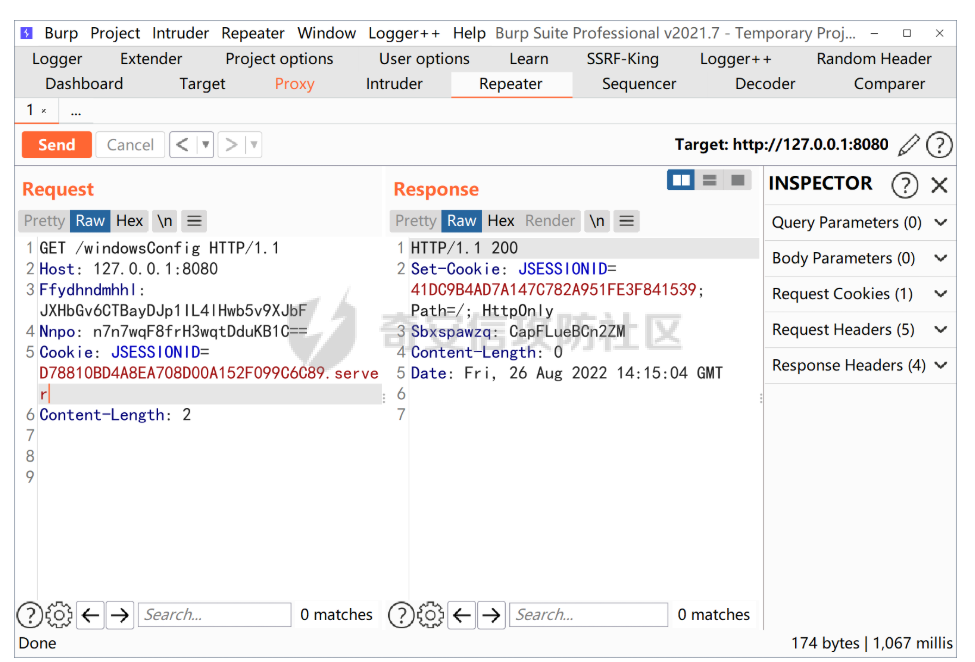Image resolution: width=975 pixels, height=662 pixels.
Task: Open the Project options tab
Action: point(279,59)
